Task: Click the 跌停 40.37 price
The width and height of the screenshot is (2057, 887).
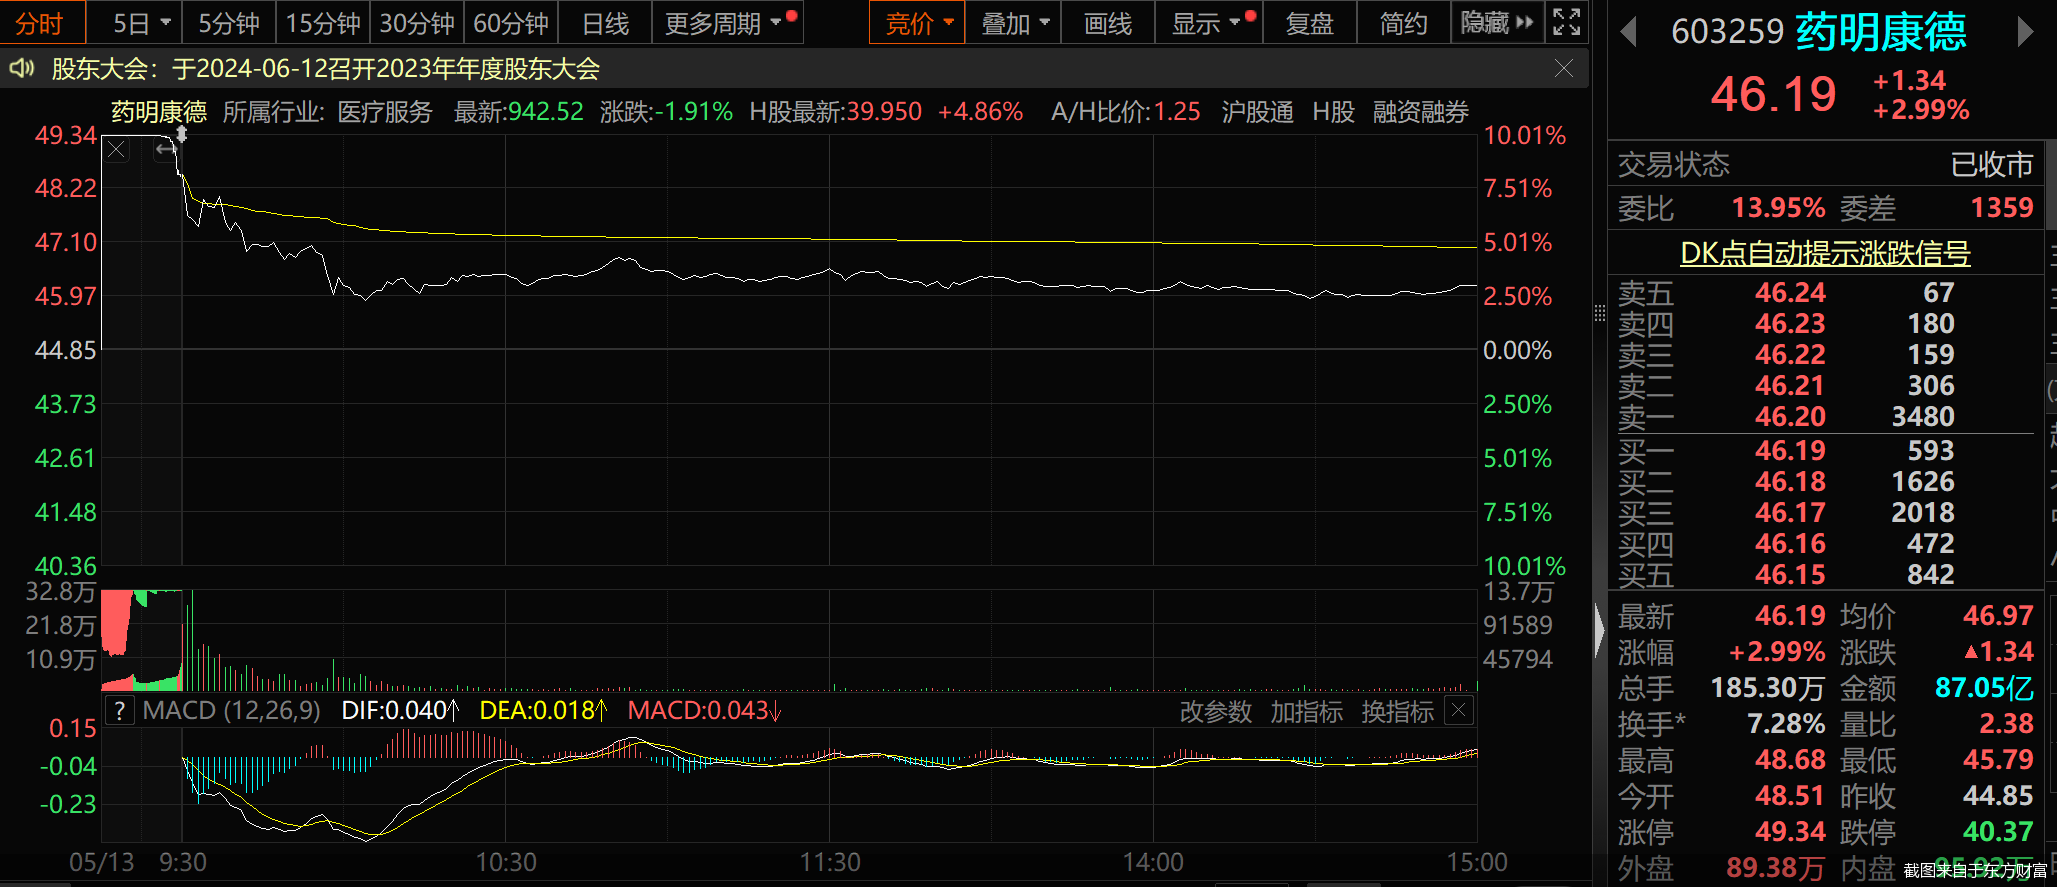Action: click(1998, 832)
